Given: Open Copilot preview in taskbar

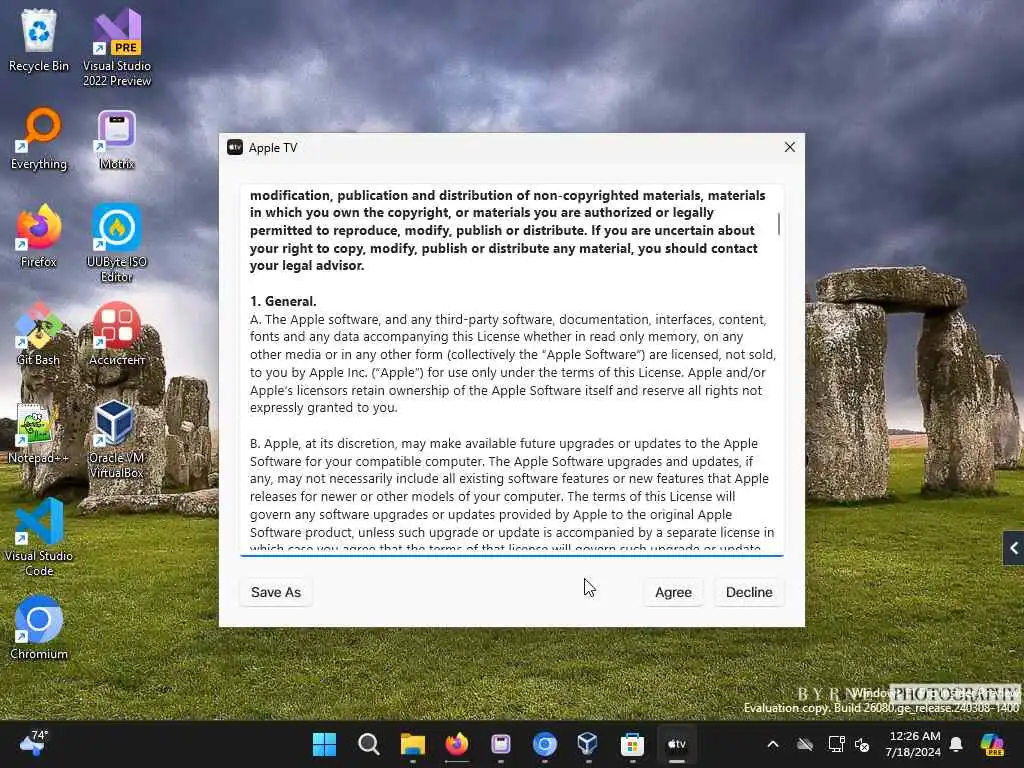Looking at the screenshot, I should click(992, 744).
